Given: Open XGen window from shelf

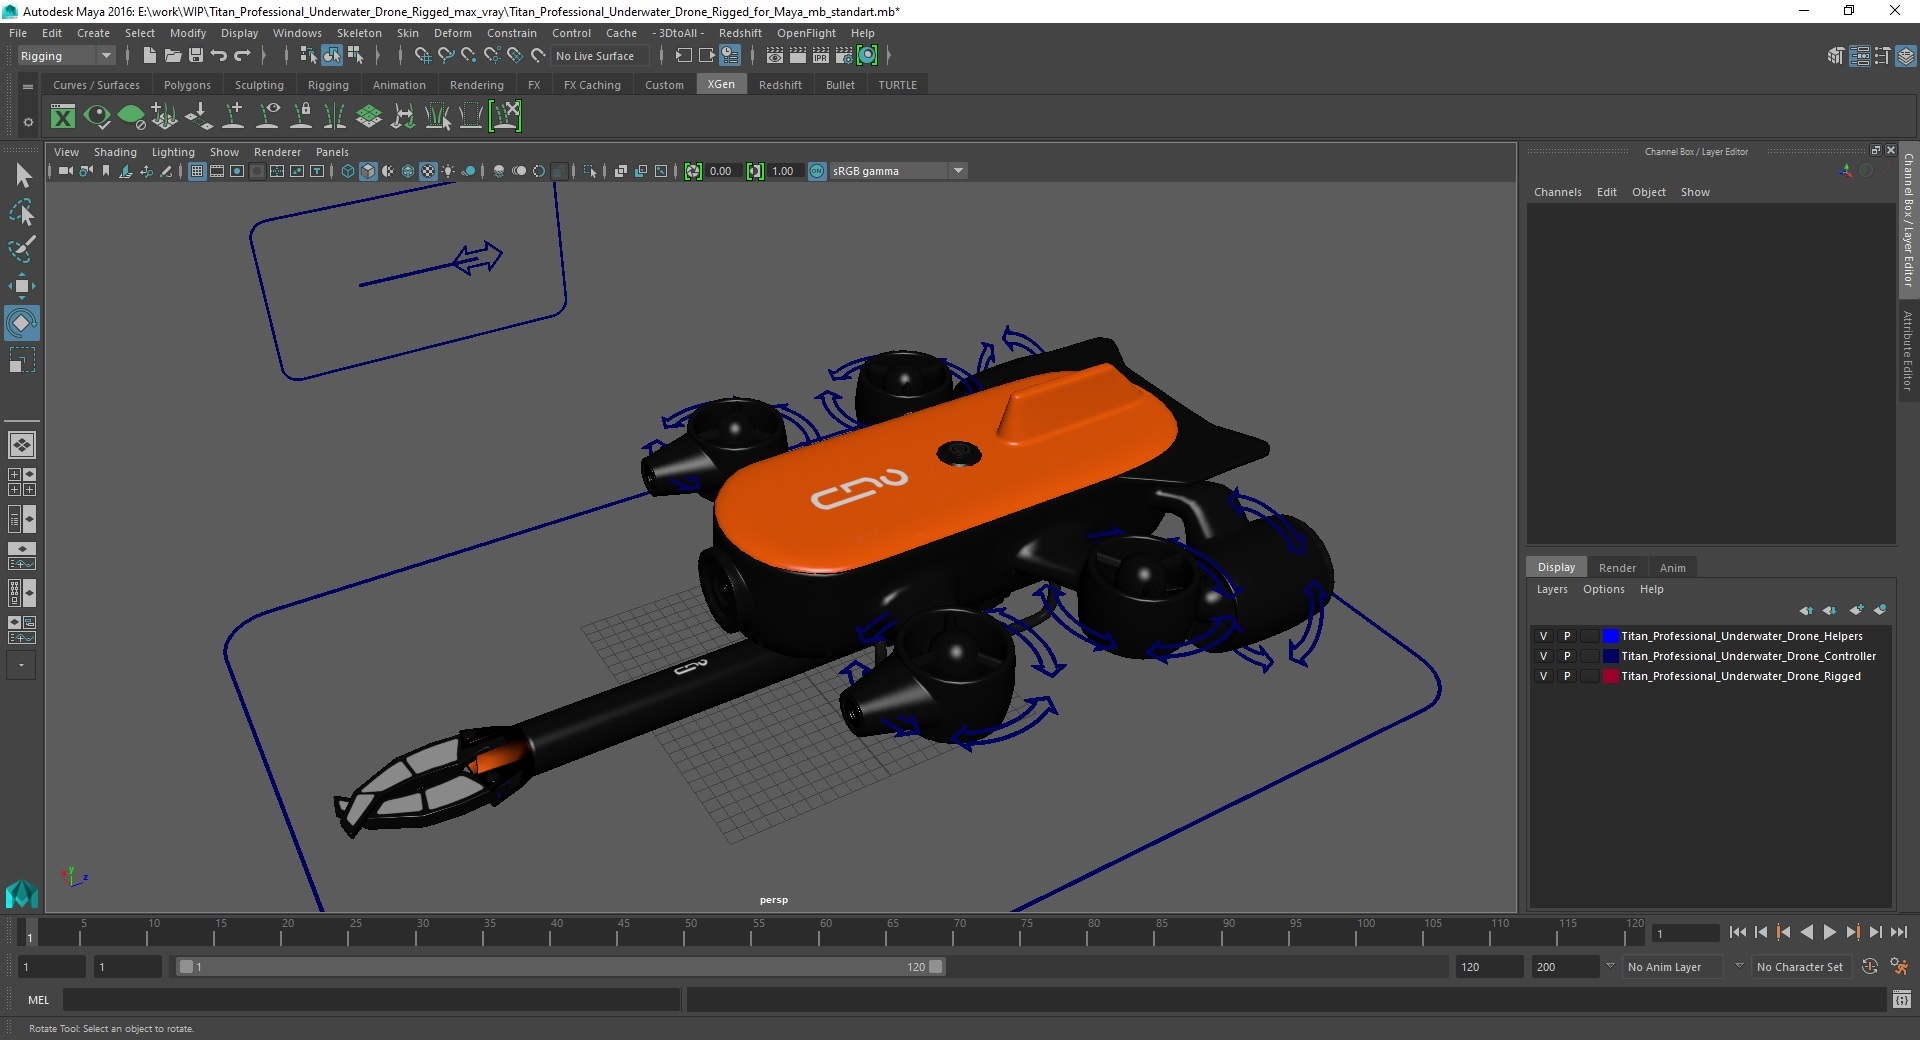Looking at the screenshot, I should pos(63,117).
